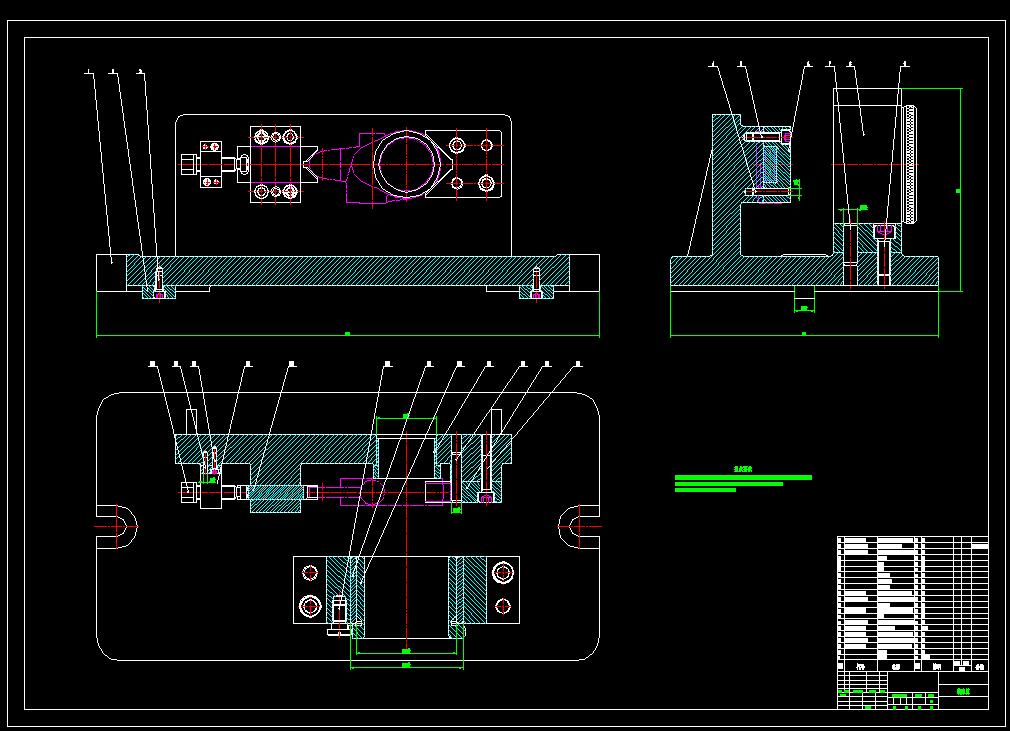Select the vertical height dimension beside the side view
1010x731 pixels.
coord(960,190)
